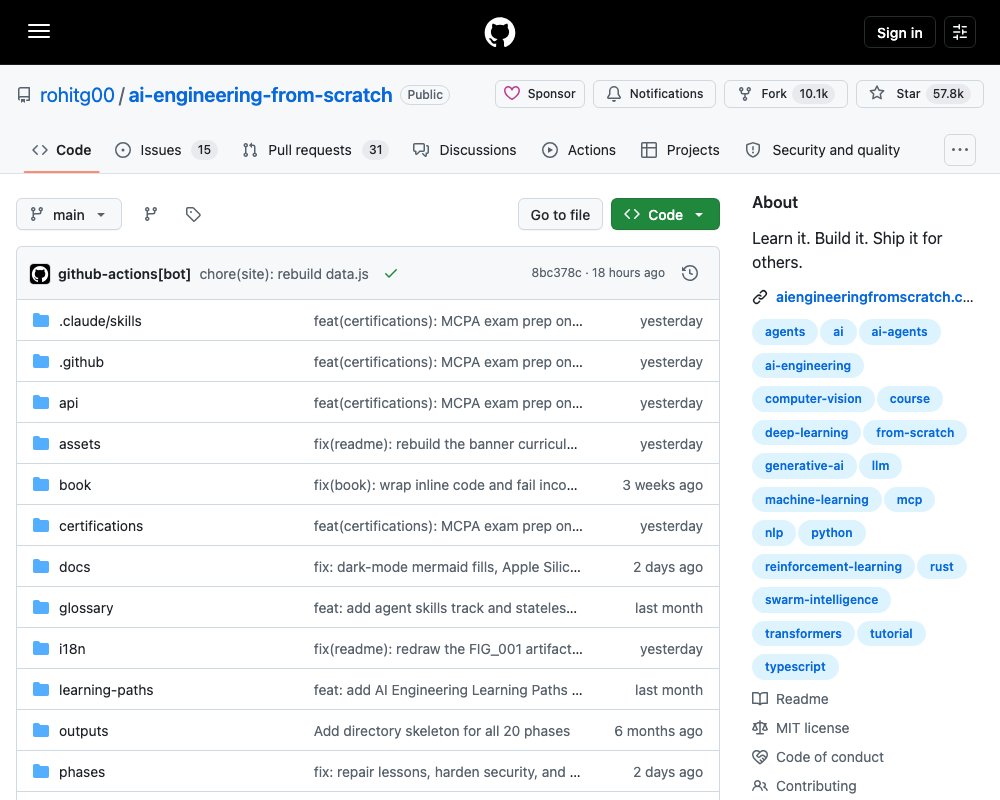Screen dimensions: 1000x800
Task: Open the hamburger navigation menu
Action: (39, 31)
